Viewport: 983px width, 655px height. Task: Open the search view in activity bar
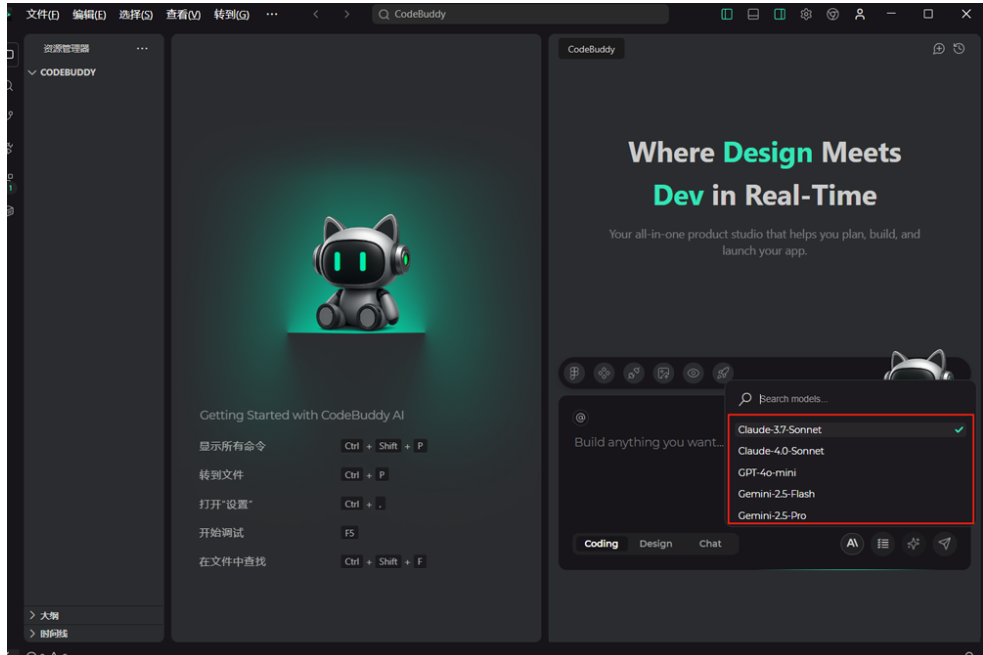tap(10, 86)
